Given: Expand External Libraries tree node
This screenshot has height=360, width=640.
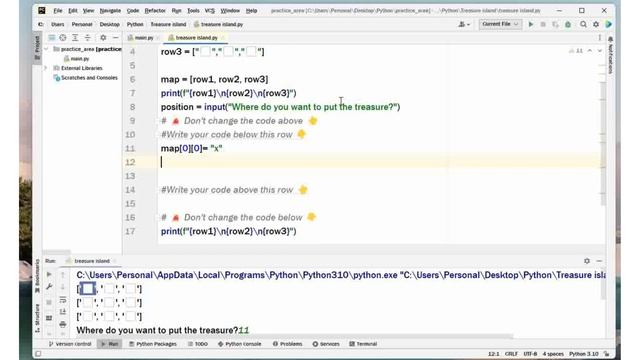Looking at the screenshot, I should tap(46, 68).
